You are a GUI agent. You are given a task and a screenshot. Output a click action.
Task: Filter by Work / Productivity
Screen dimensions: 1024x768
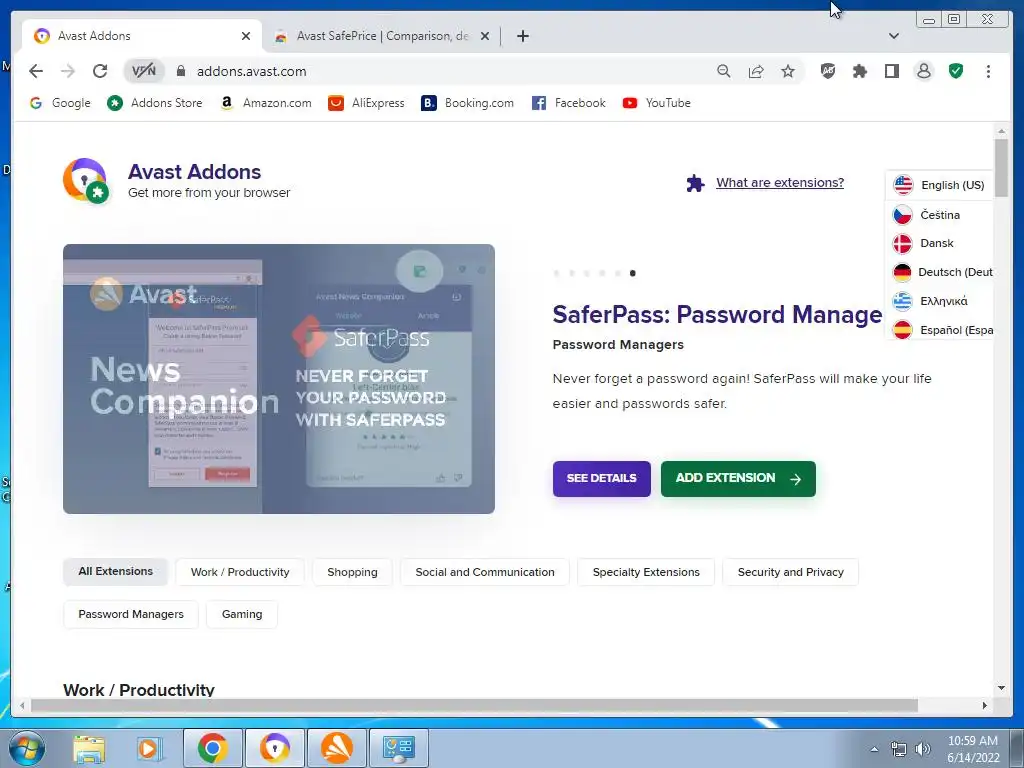(x=240, y=572)
